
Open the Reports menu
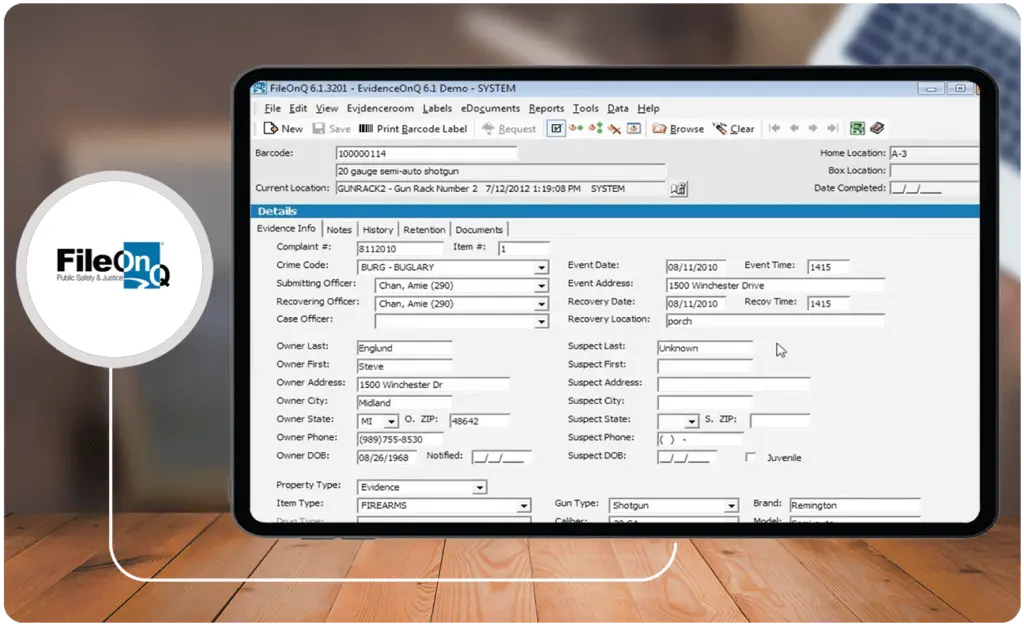coord(546,108)
